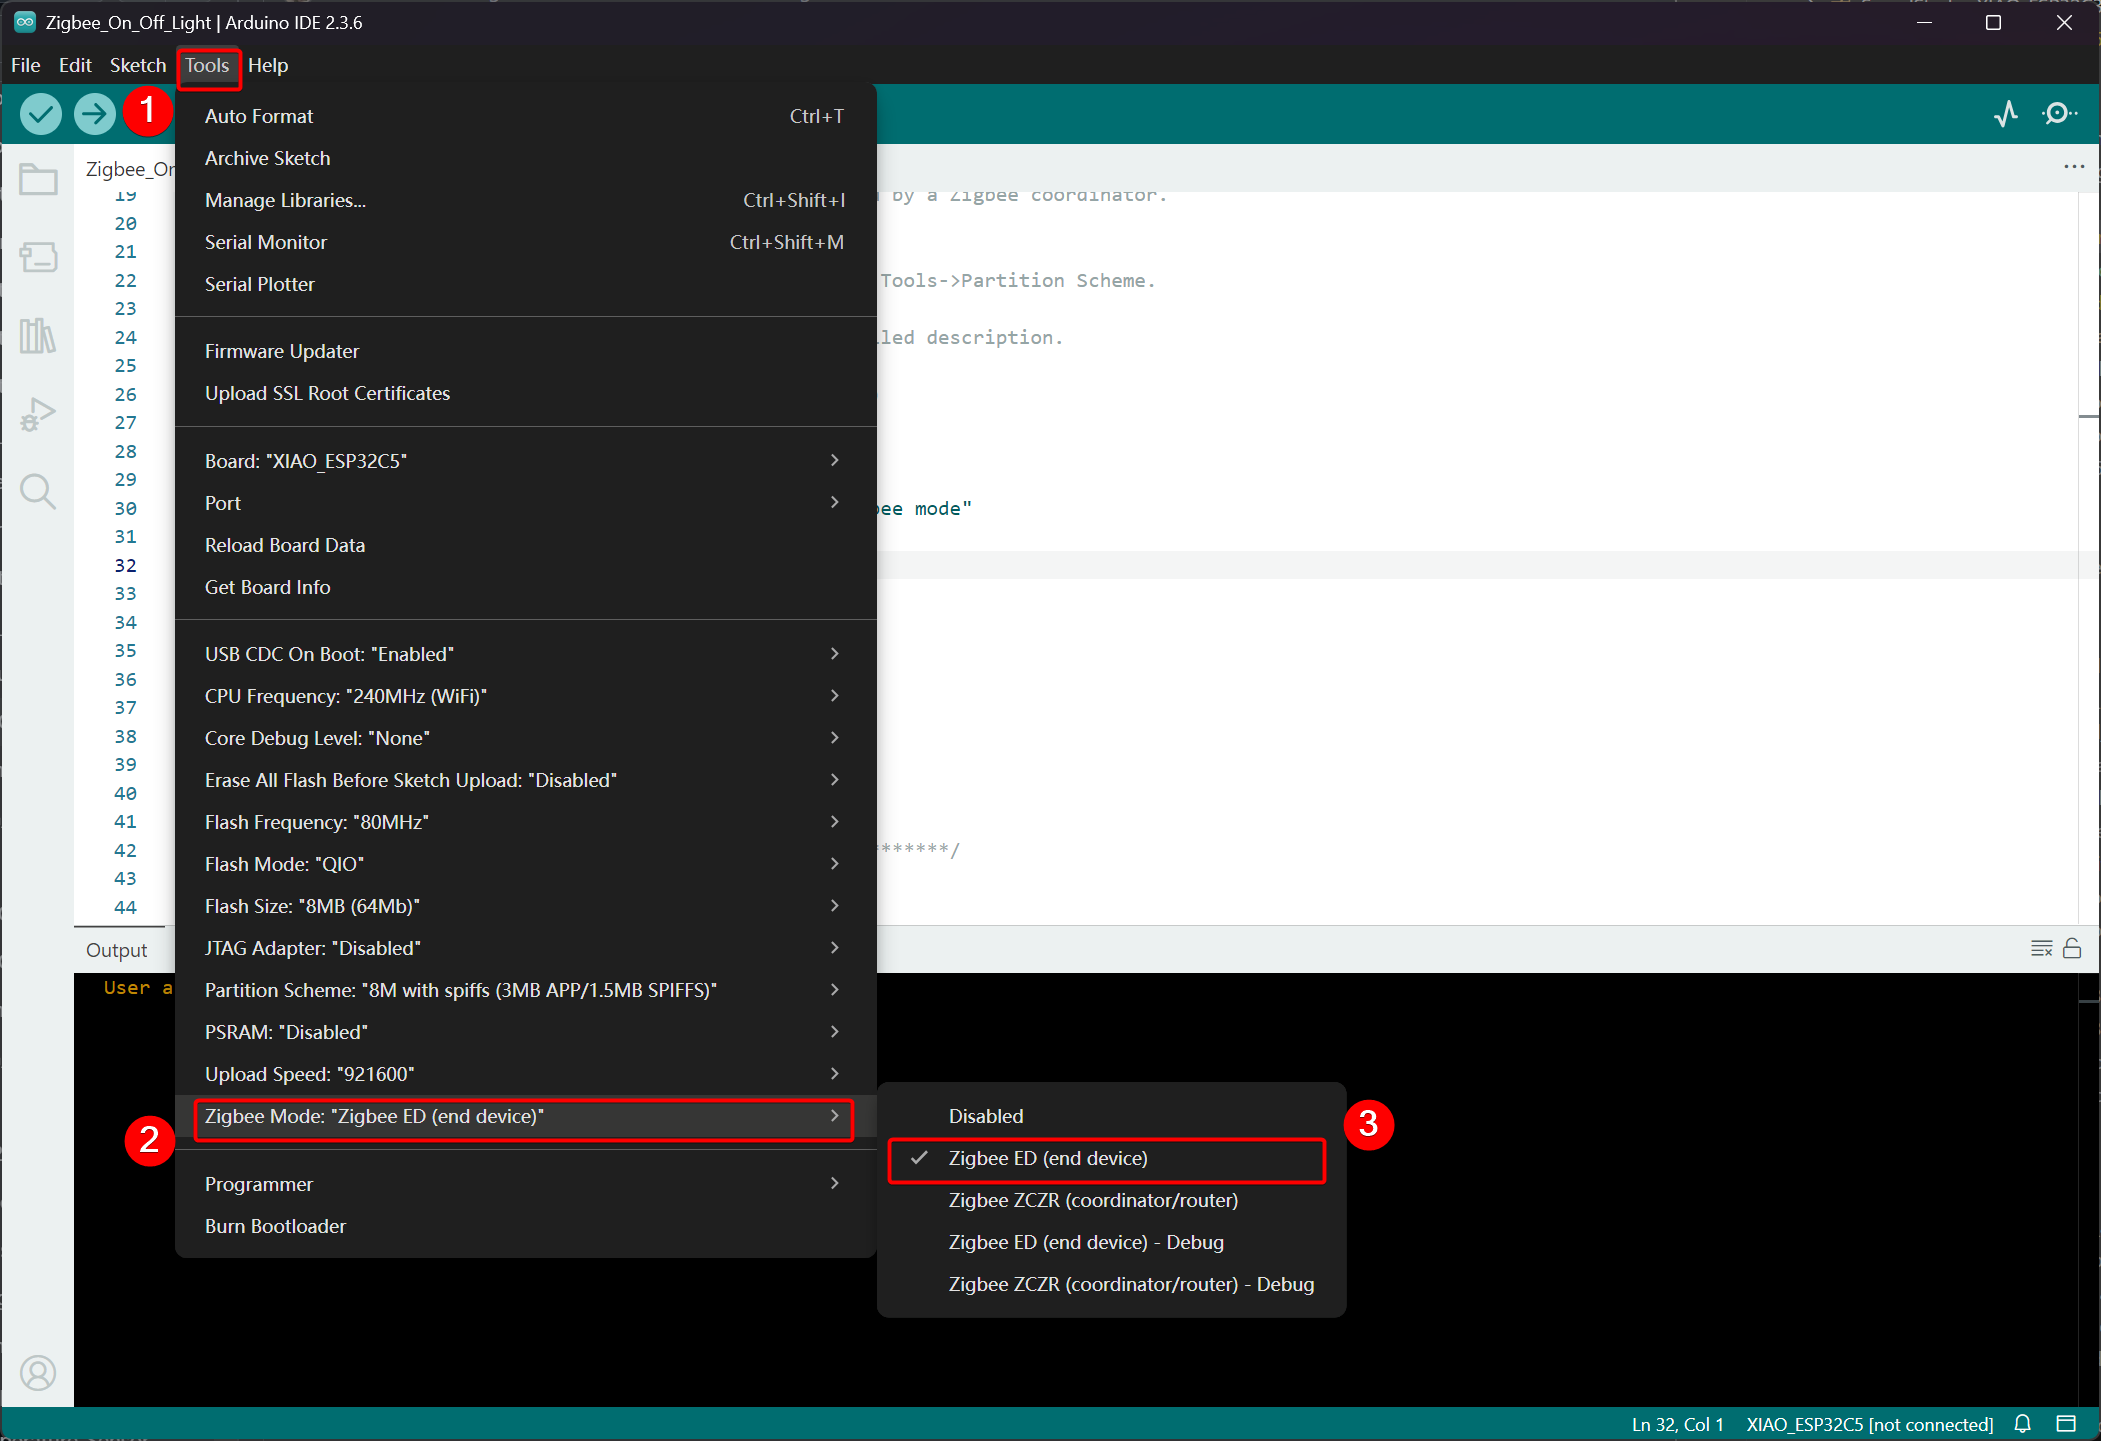Open the Sketchbook folder sidebar icon

click(38, 180)
